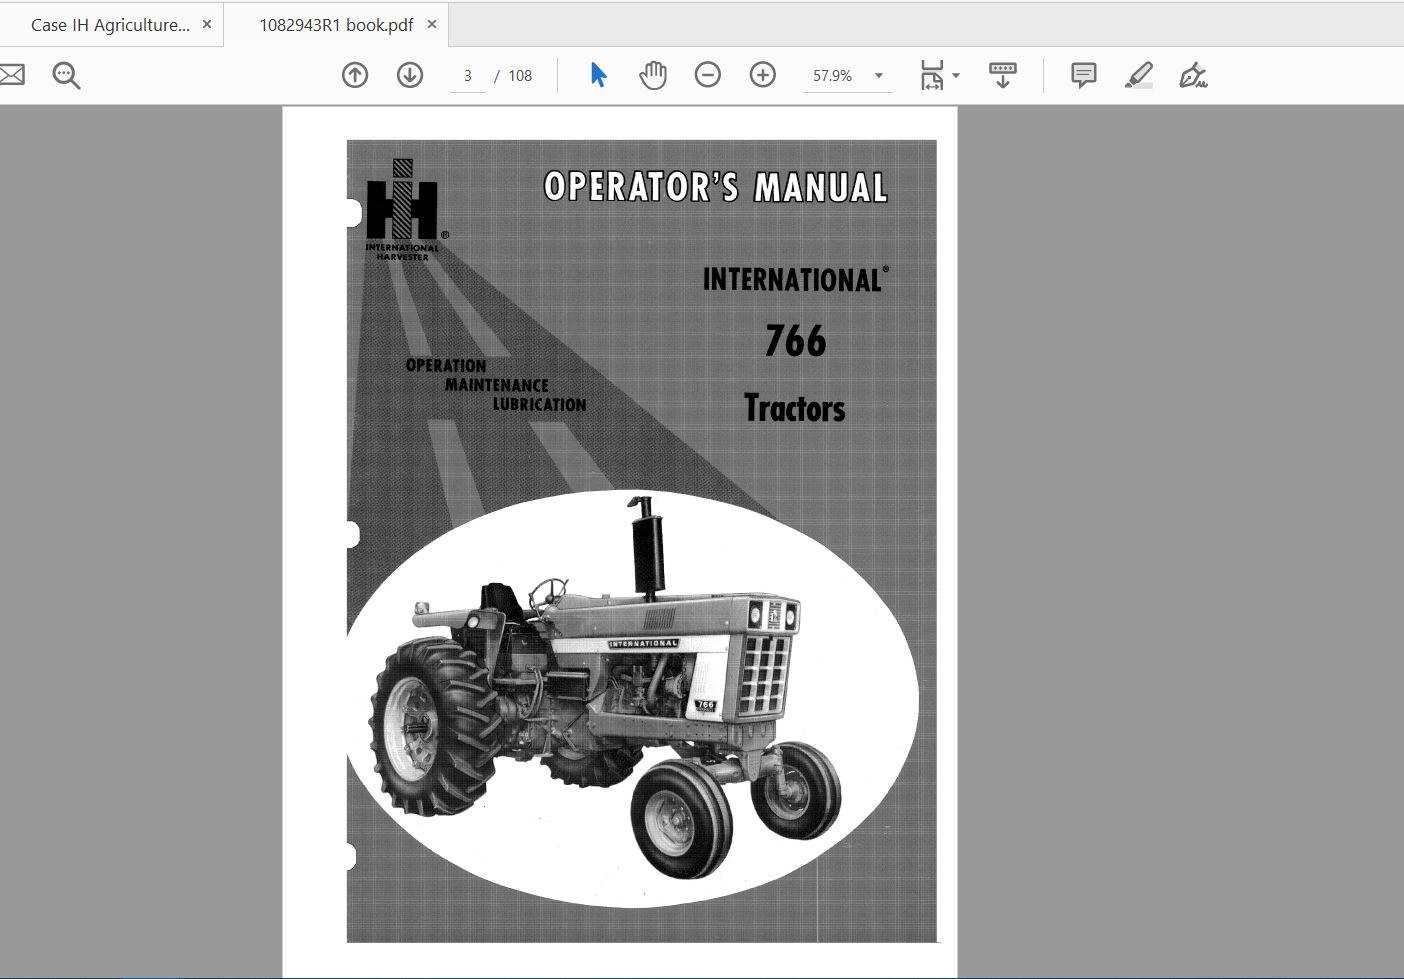Image resolution: width=1404 pixels, height=979 pixels.
Task: Expand the page fit options arrow
Action: [956, 76]
